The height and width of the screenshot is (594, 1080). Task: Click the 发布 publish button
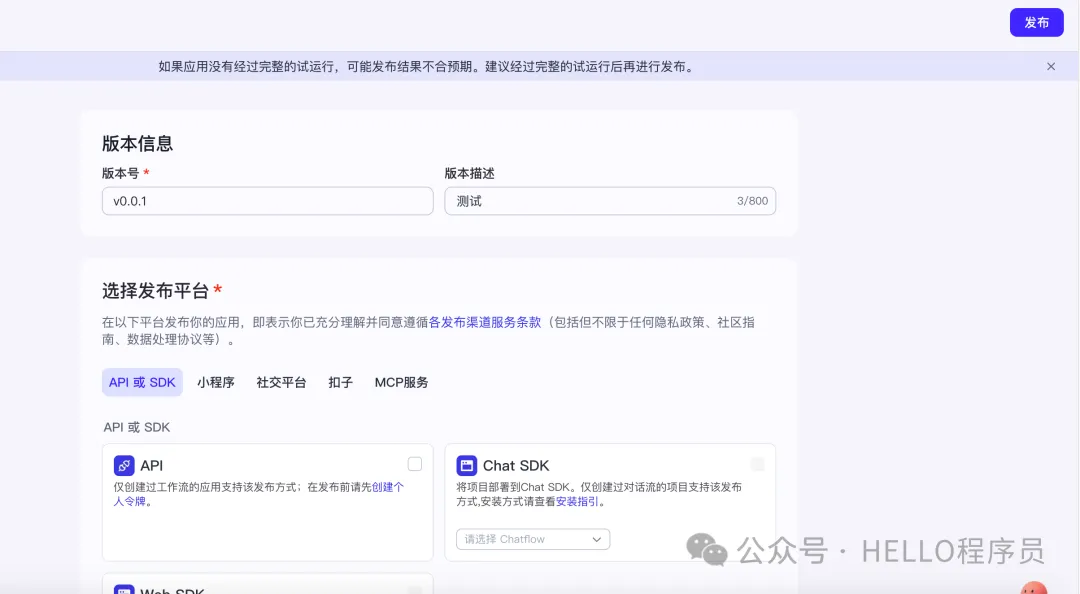pos(1036,23)
